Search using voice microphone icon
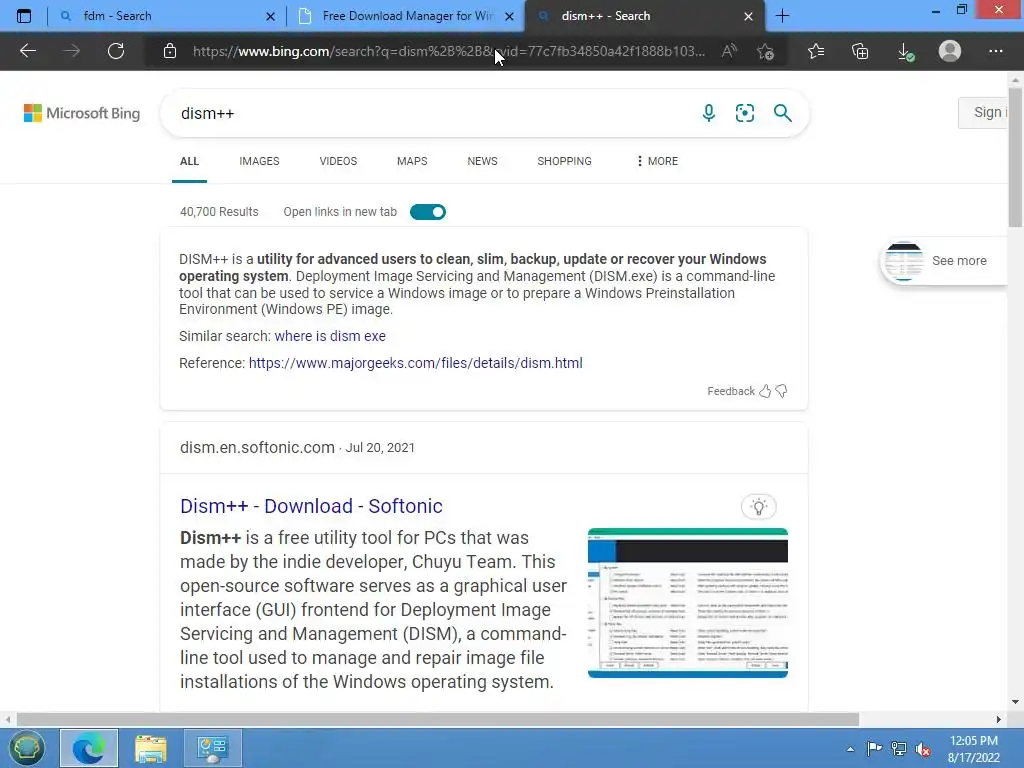This screenshot has height=768, width=1024. point(709,113)
